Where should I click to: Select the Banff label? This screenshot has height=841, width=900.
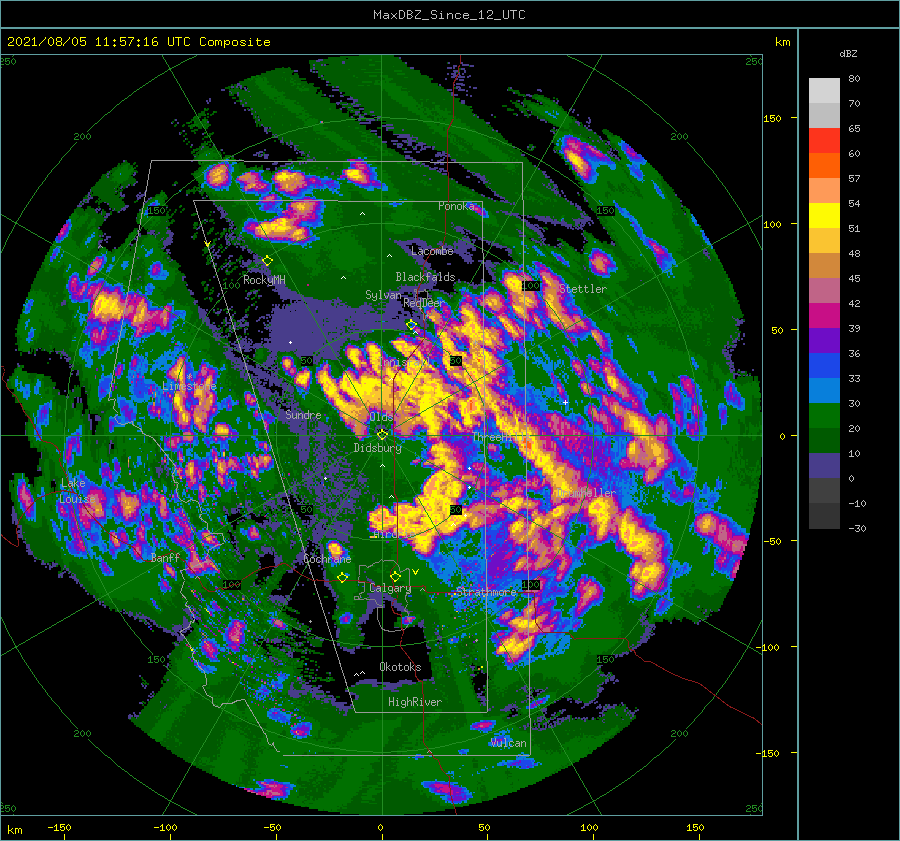tap(165, 558)
